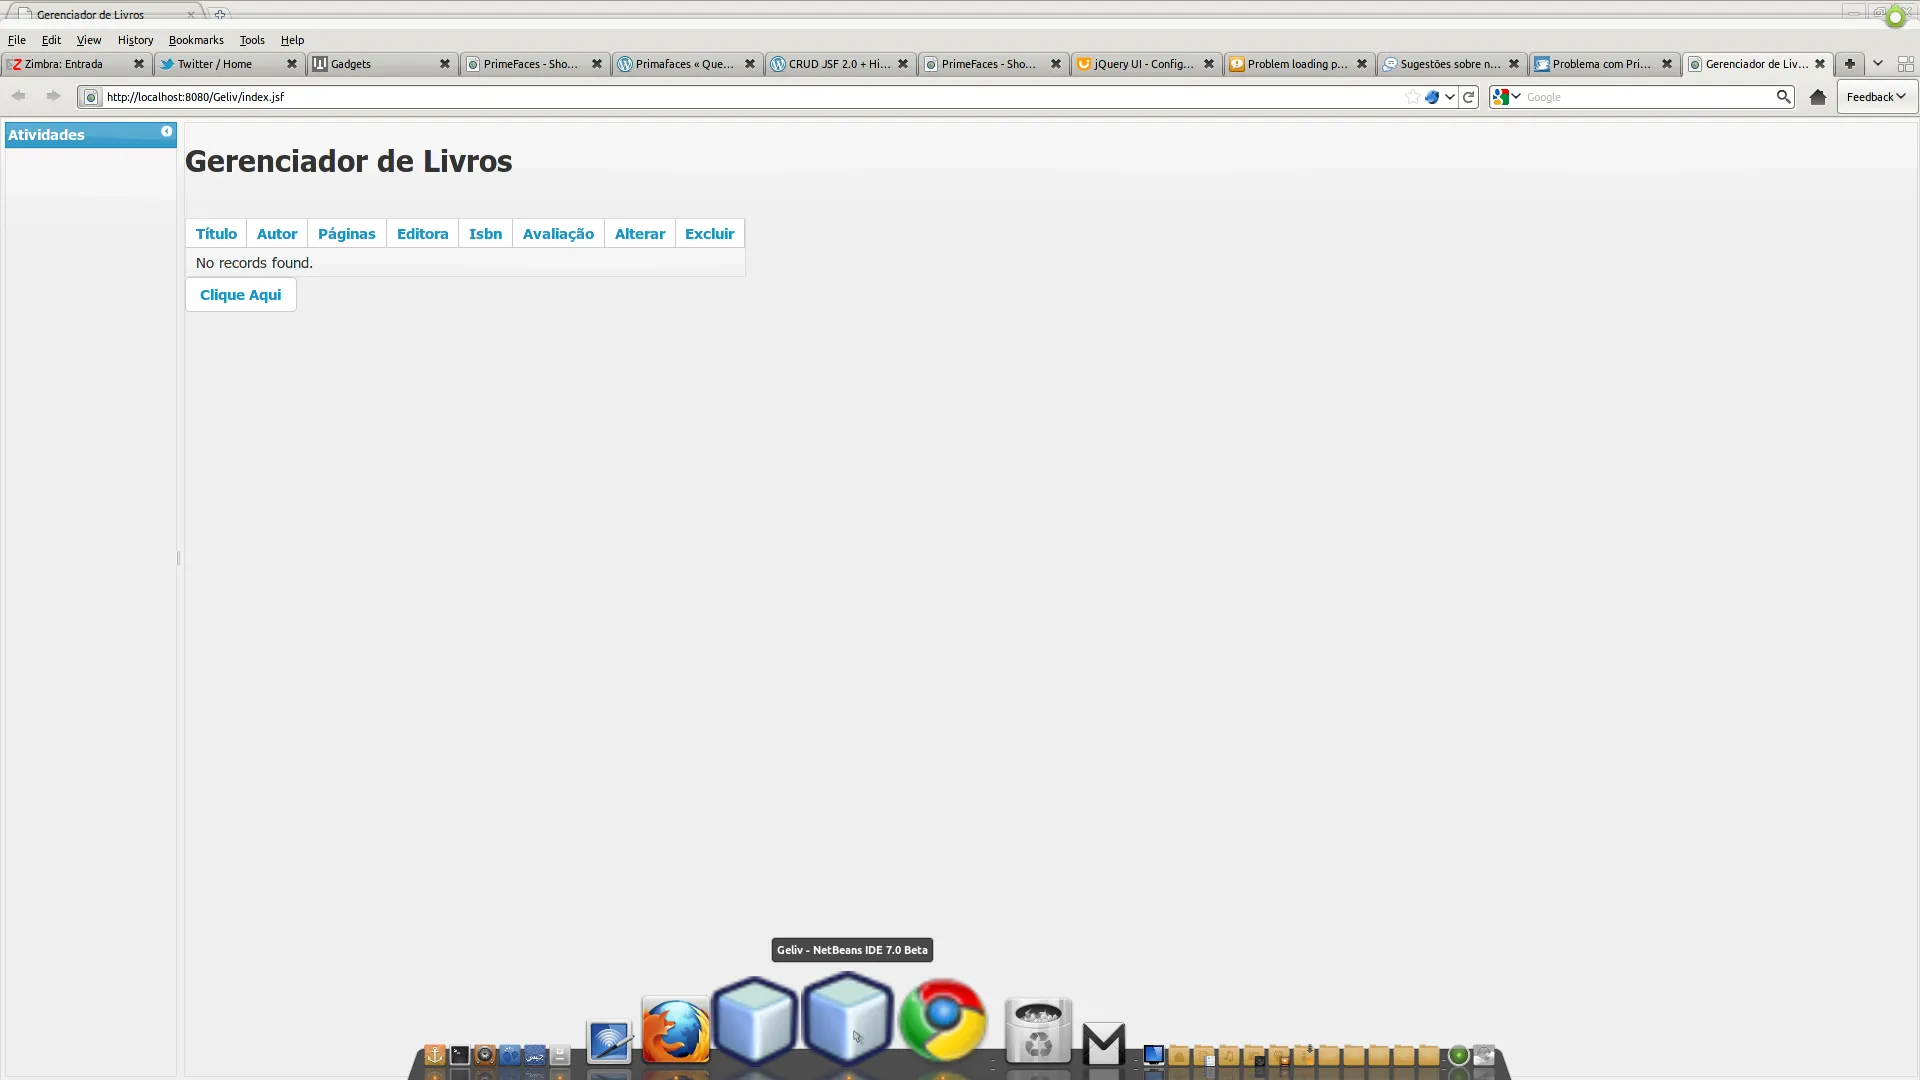Sort the table by Título column
The image size is (1920, 1080).
(216, 234)
